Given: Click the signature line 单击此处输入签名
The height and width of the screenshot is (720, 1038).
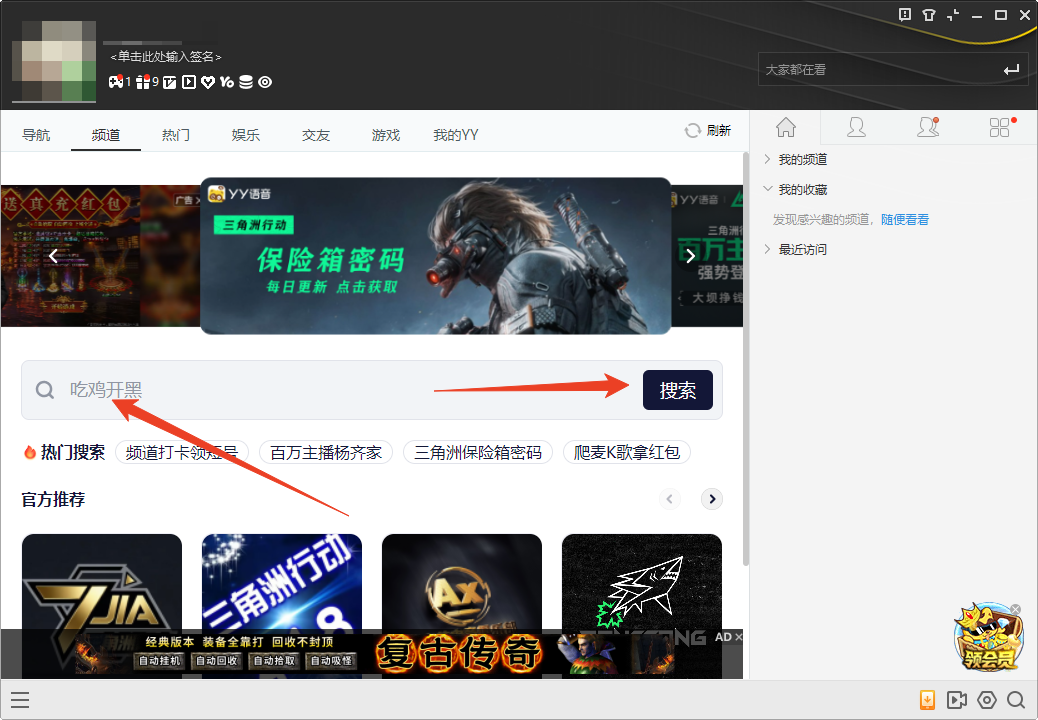Looking at the screenshot, I should [165, 57].
